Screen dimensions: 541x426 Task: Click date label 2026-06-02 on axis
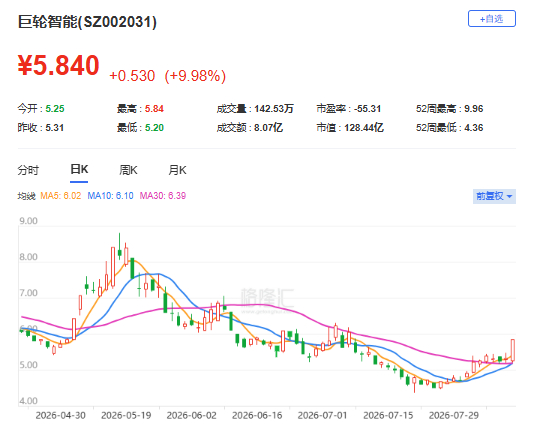[x=191, y=415]
